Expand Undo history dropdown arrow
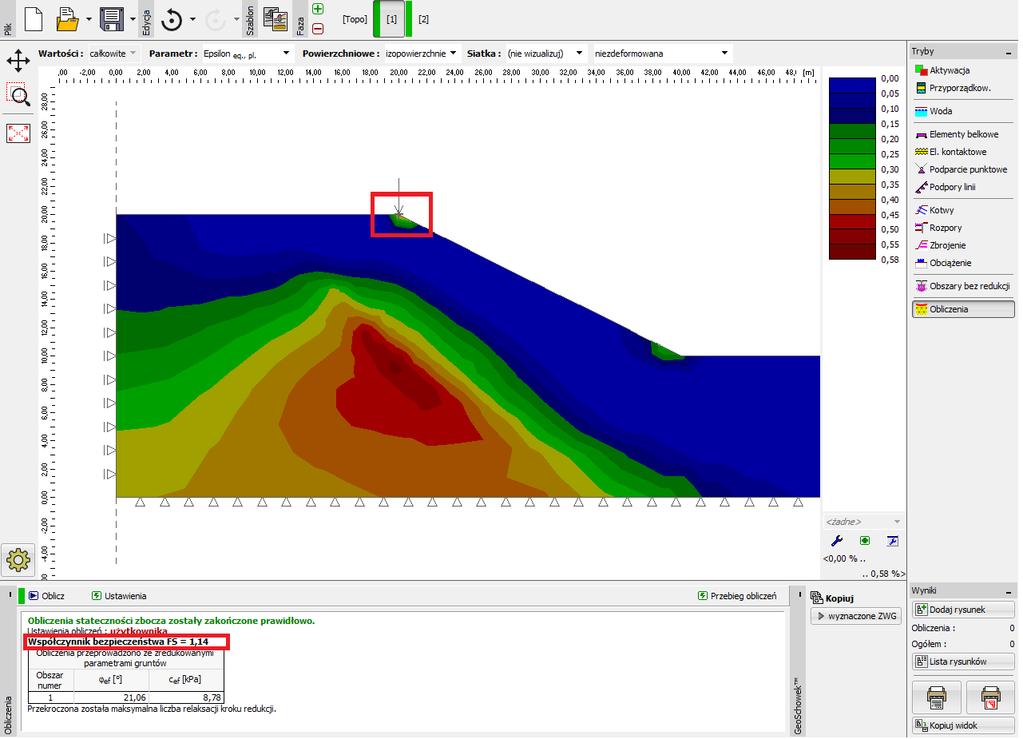Screen dimensions: 1023x739 tap(192, 20)
